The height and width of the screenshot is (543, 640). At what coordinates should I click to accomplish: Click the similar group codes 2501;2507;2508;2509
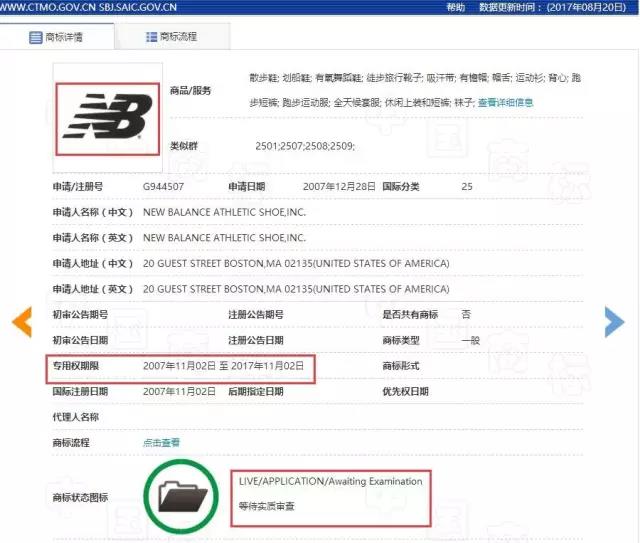pos(305,146)
